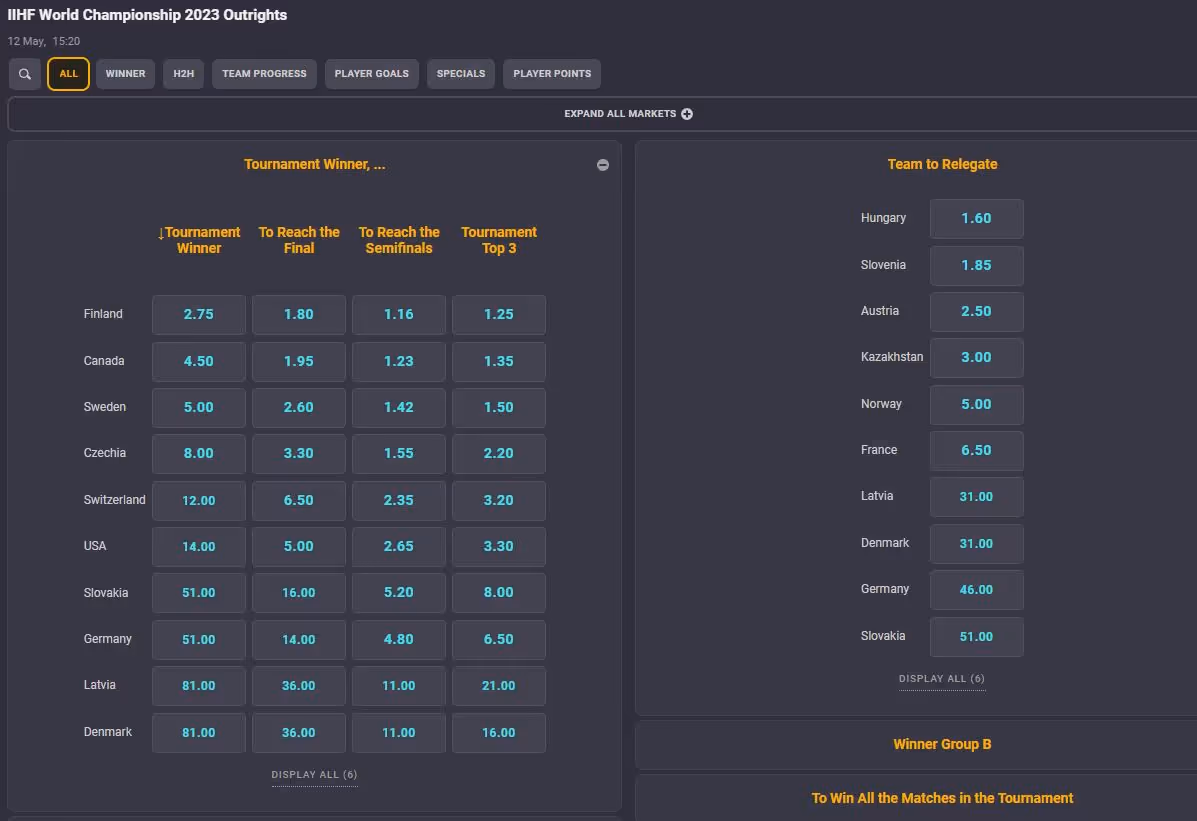The width and height of the screenshot is (1197, 821).
Task: Sort by To Reach the Semifinals column
Action: point(399,240)
